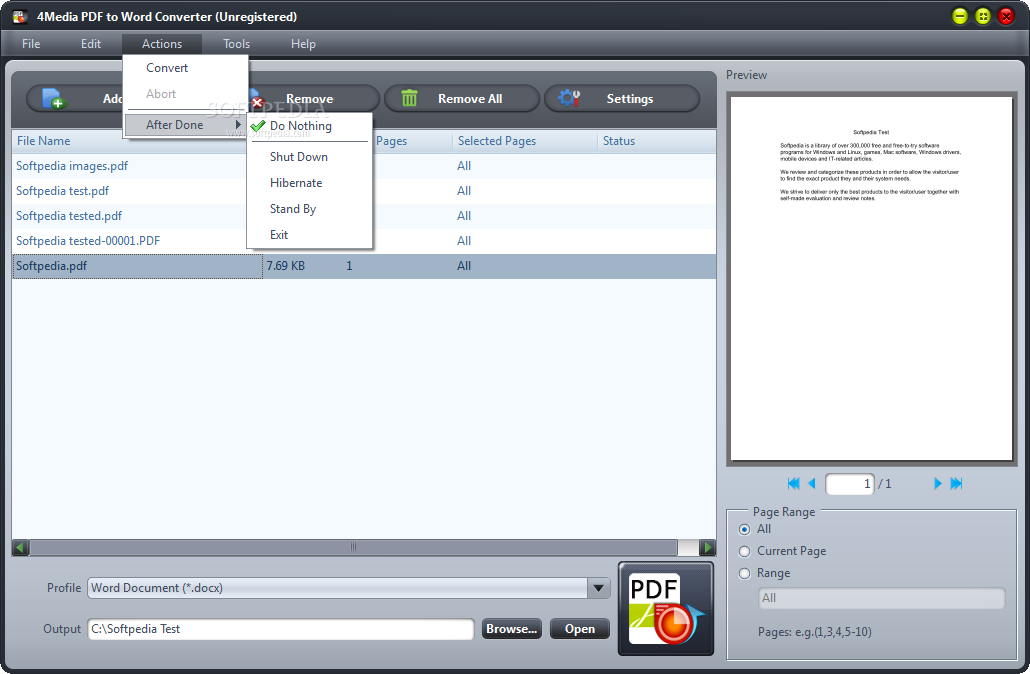Select Shut Down after done
Screen dimensions: 1030x674
click(x=309, y=156)
